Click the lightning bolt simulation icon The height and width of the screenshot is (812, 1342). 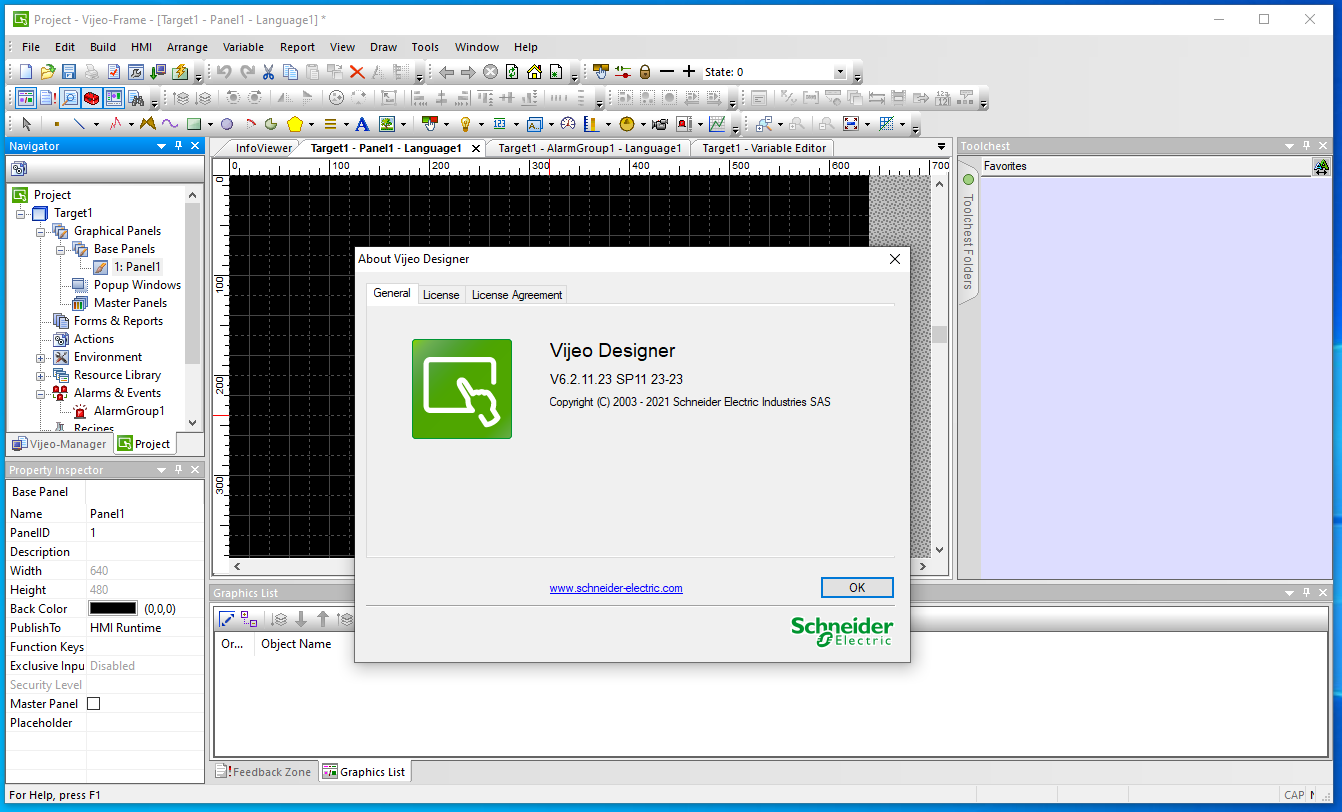coord(180,72)
